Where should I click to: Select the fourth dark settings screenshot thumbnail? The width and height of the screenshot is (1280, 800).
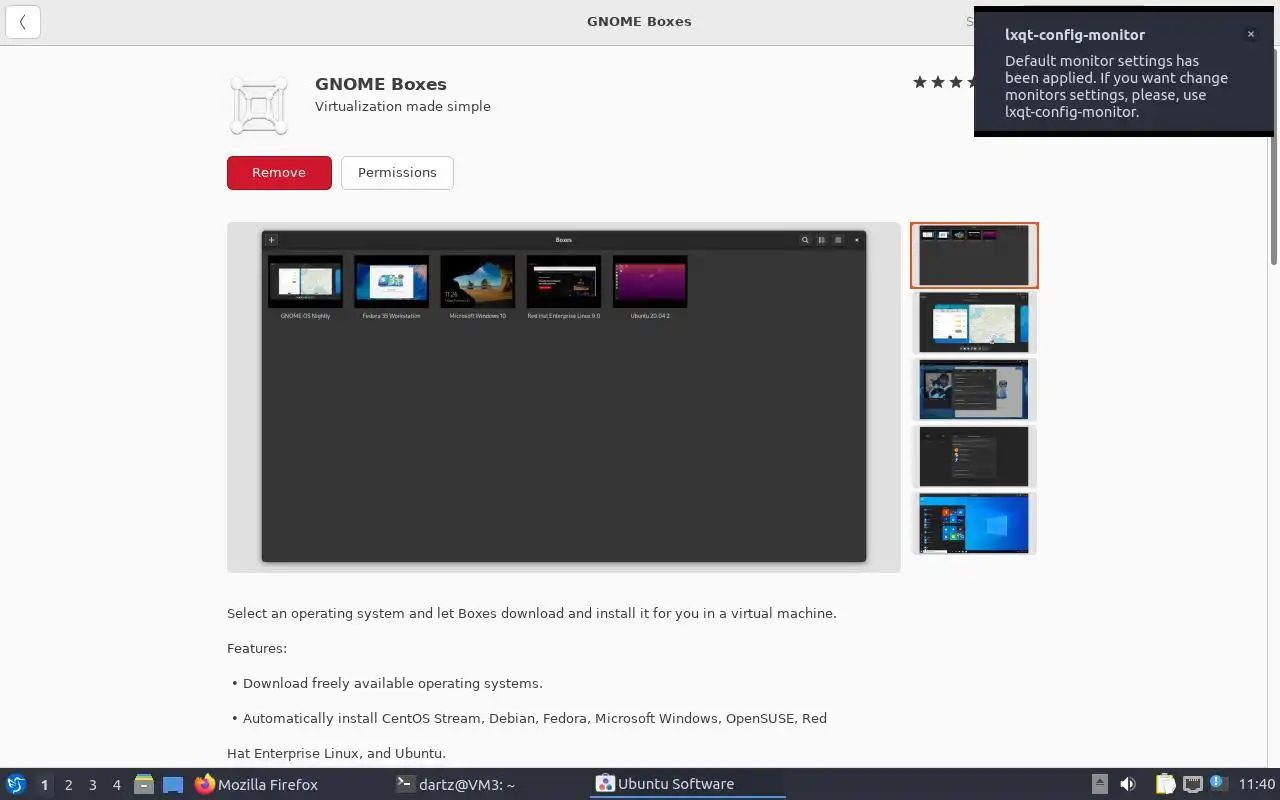tap(974, 456)
